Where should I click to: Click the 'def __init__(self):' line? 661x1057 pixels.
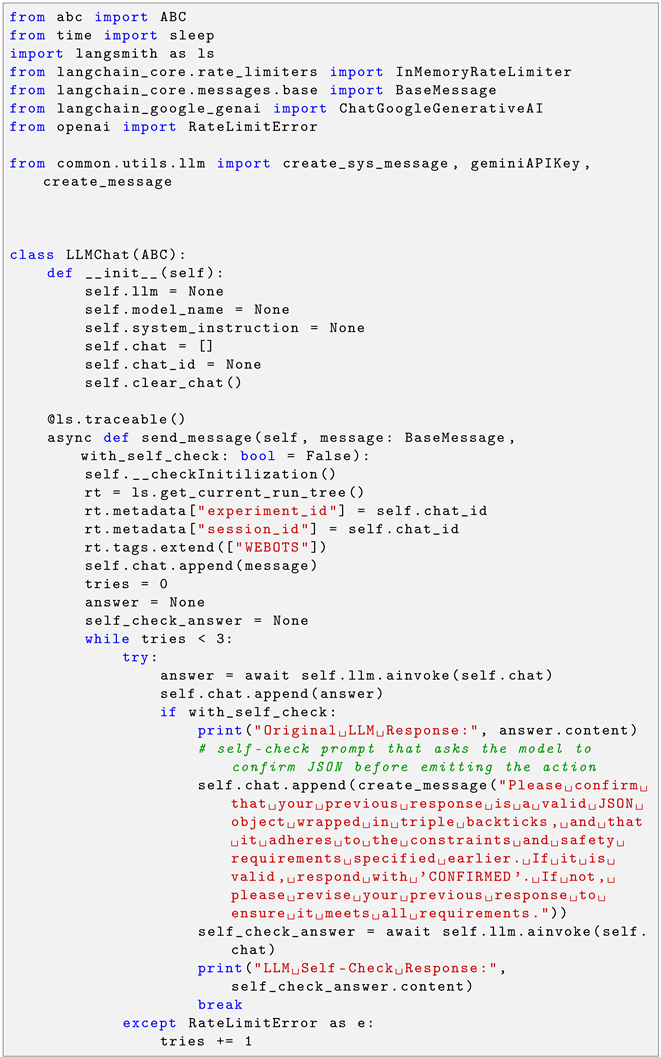click(x=135, y=273)
